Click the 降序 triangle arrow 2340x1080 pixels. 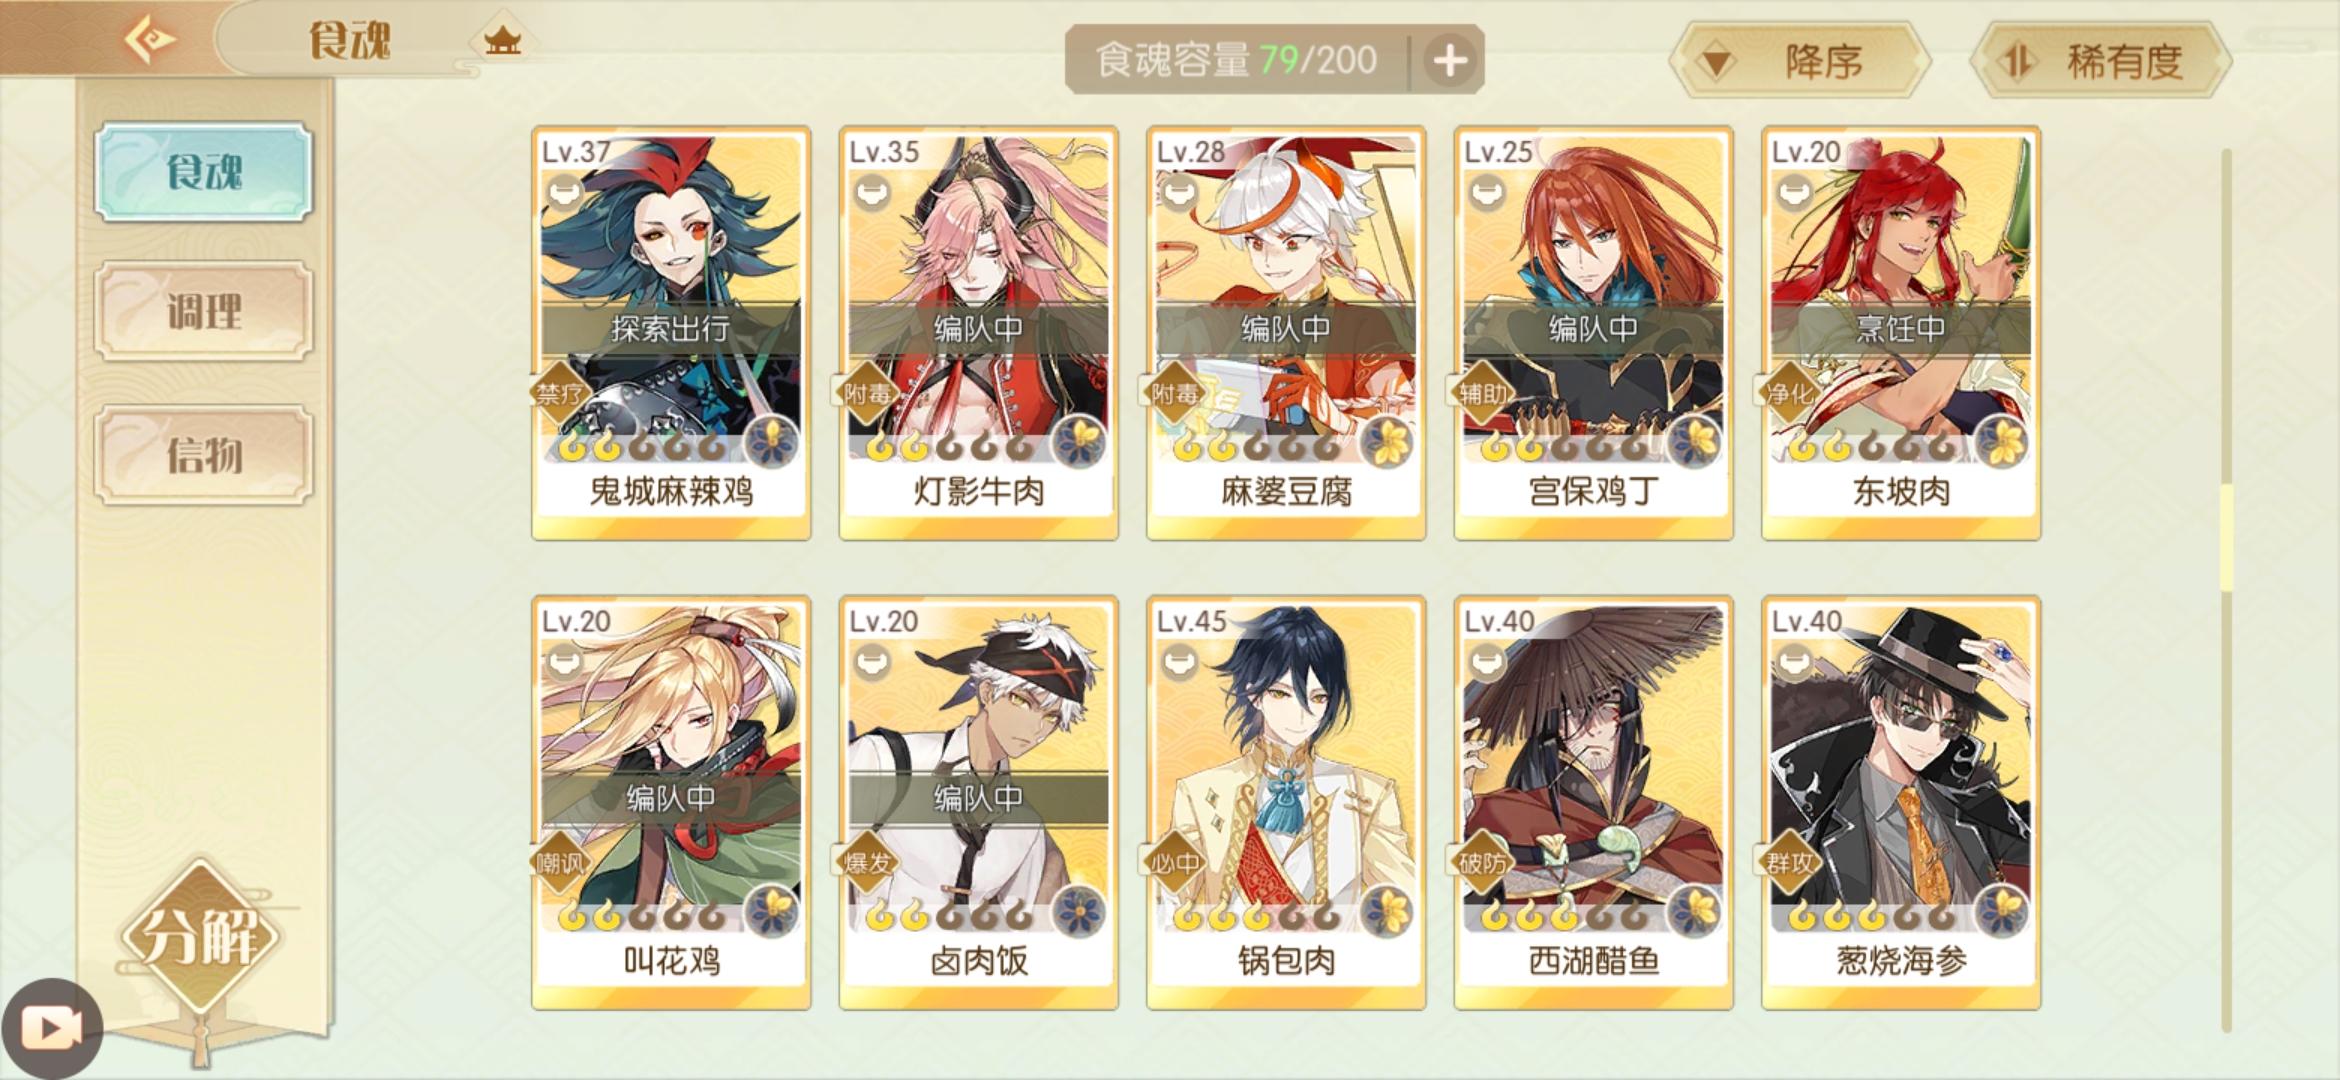tap(1717, 64)
